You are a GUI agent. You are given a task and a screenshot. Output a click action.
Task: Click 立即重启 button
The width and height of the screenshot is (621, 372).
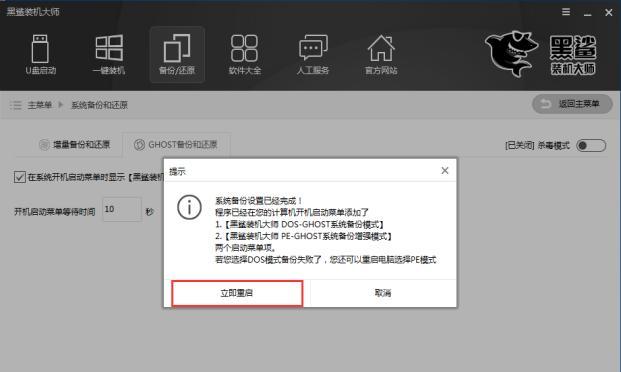237,293
